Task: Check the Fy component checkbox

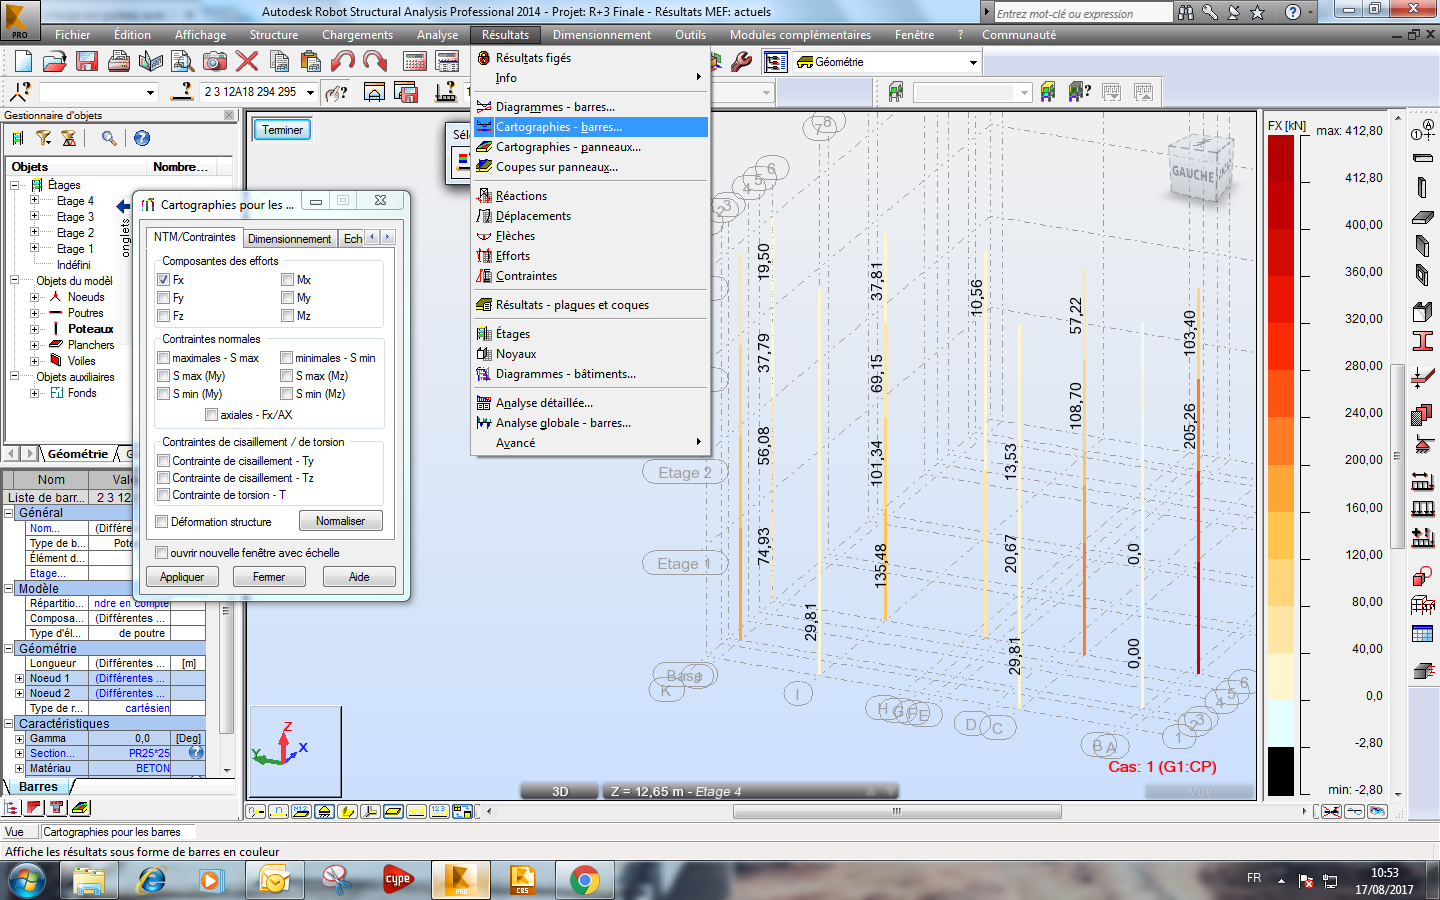Action: 163,298
